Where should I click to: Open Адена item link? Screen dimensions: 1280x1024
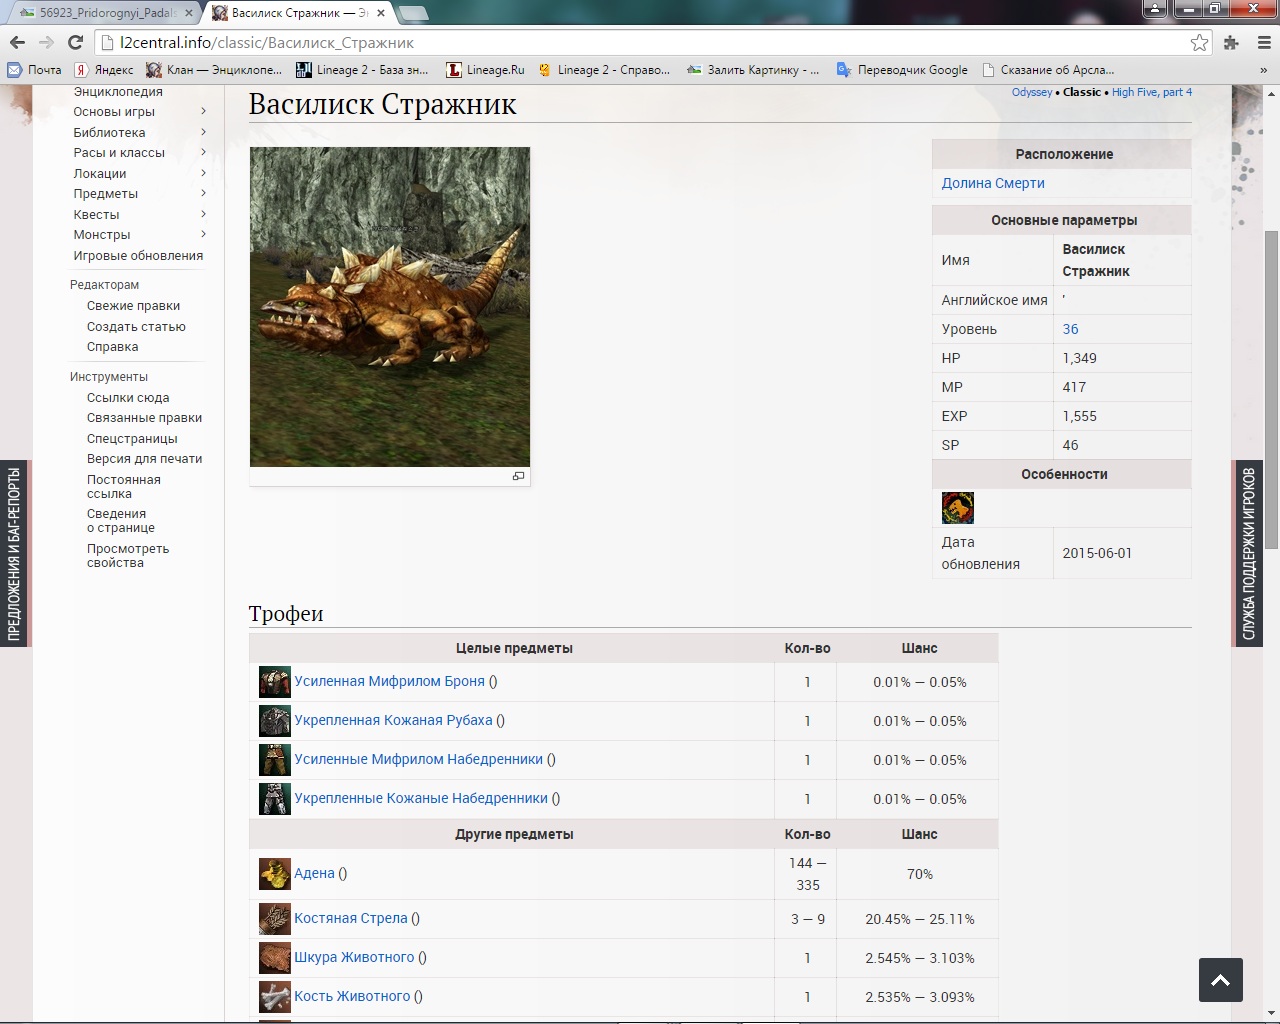(314, 873)
